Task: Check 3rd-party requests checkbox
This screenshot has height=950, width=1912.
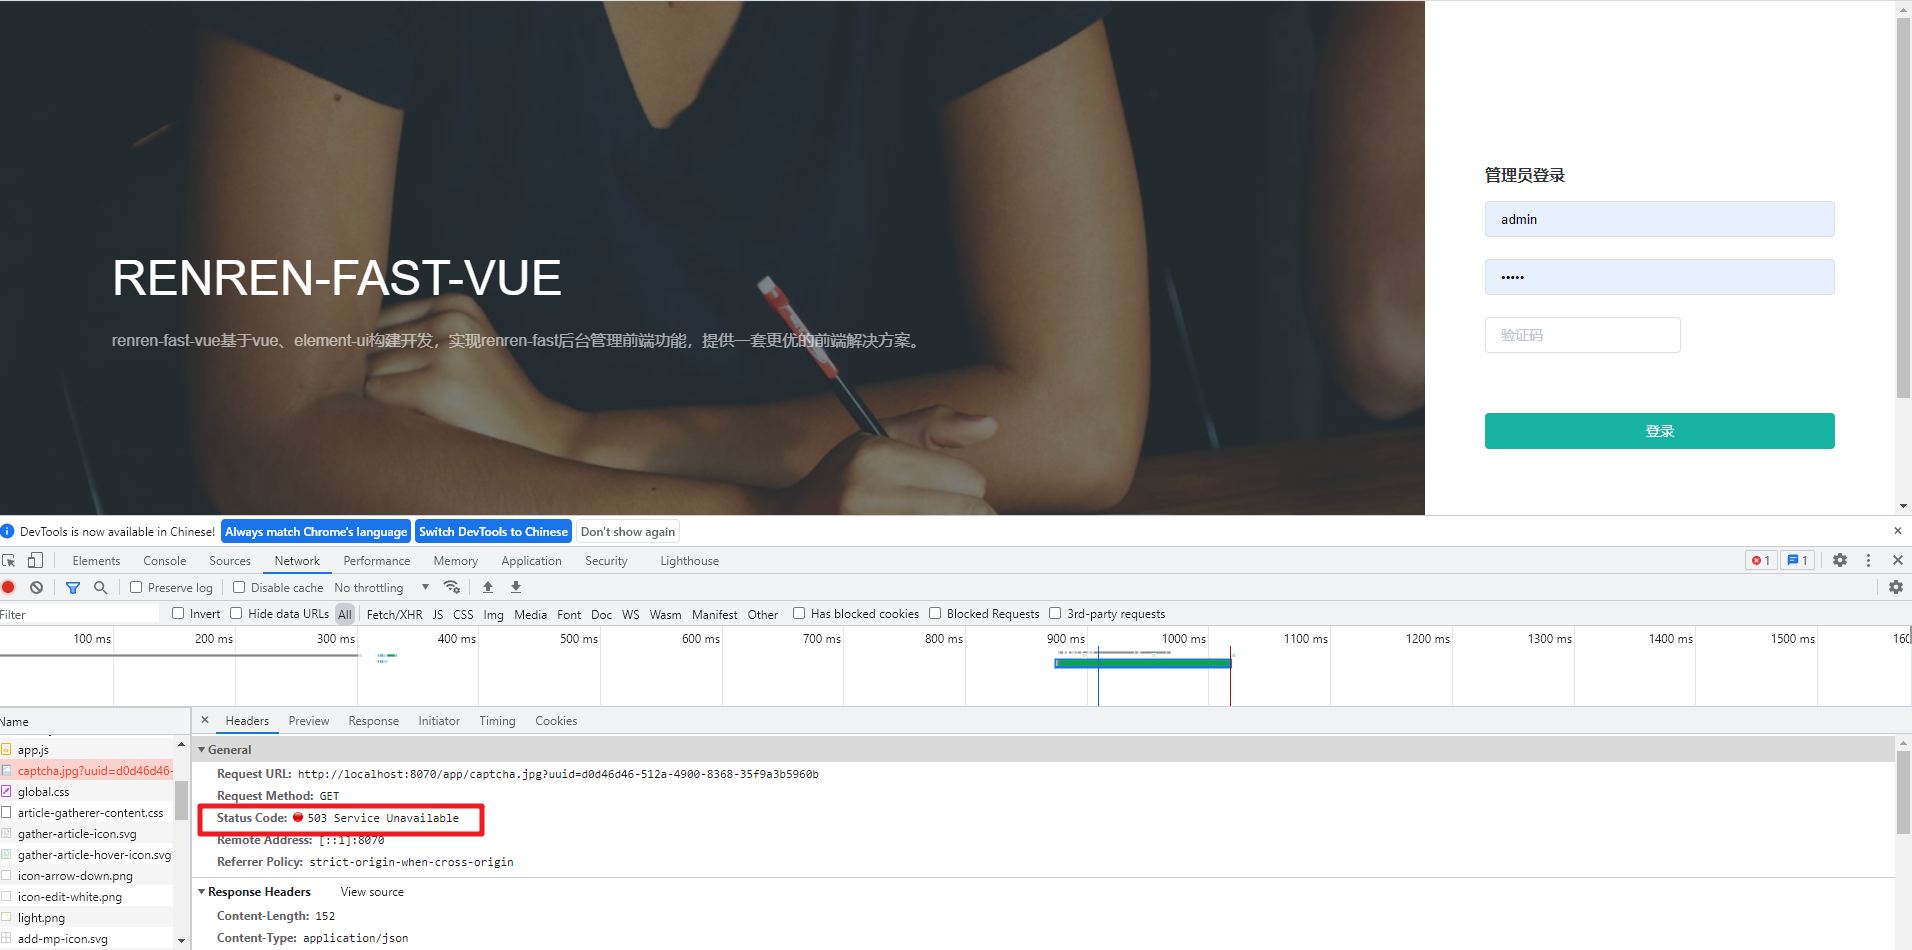Action: [1055, 614]
